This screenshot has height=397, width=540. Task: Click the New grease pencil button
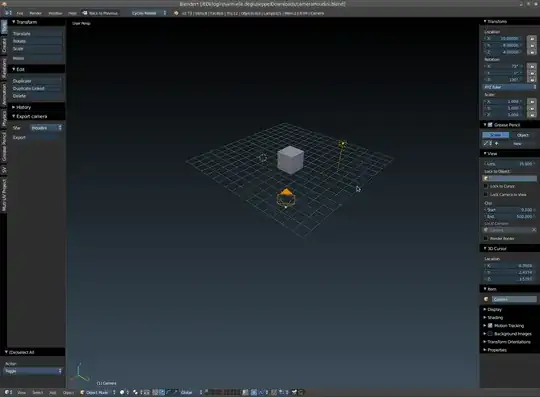tap(518, 144)
